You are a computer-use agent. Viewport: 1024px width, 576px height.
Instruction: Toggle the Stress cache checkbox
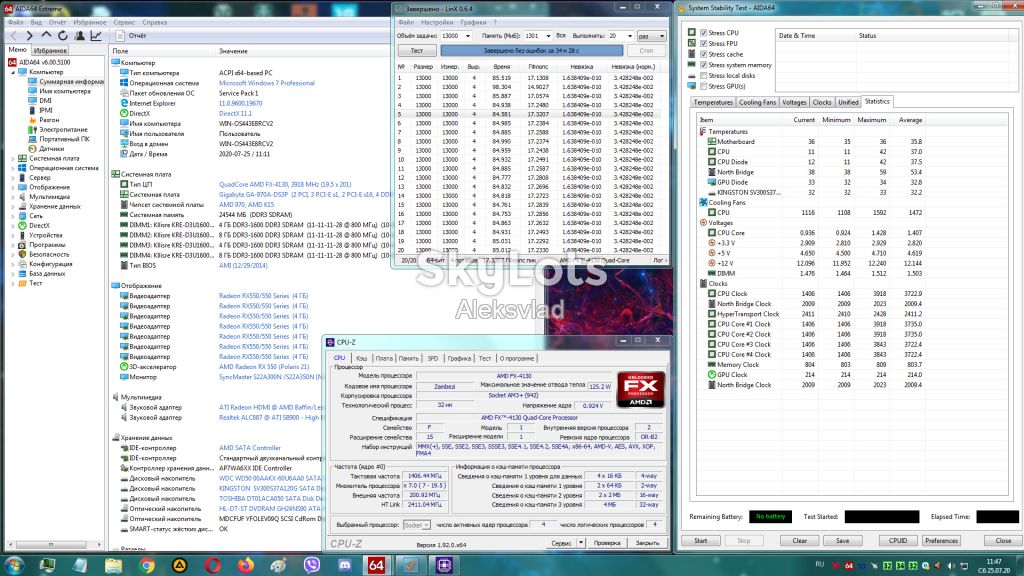point(703,54)
